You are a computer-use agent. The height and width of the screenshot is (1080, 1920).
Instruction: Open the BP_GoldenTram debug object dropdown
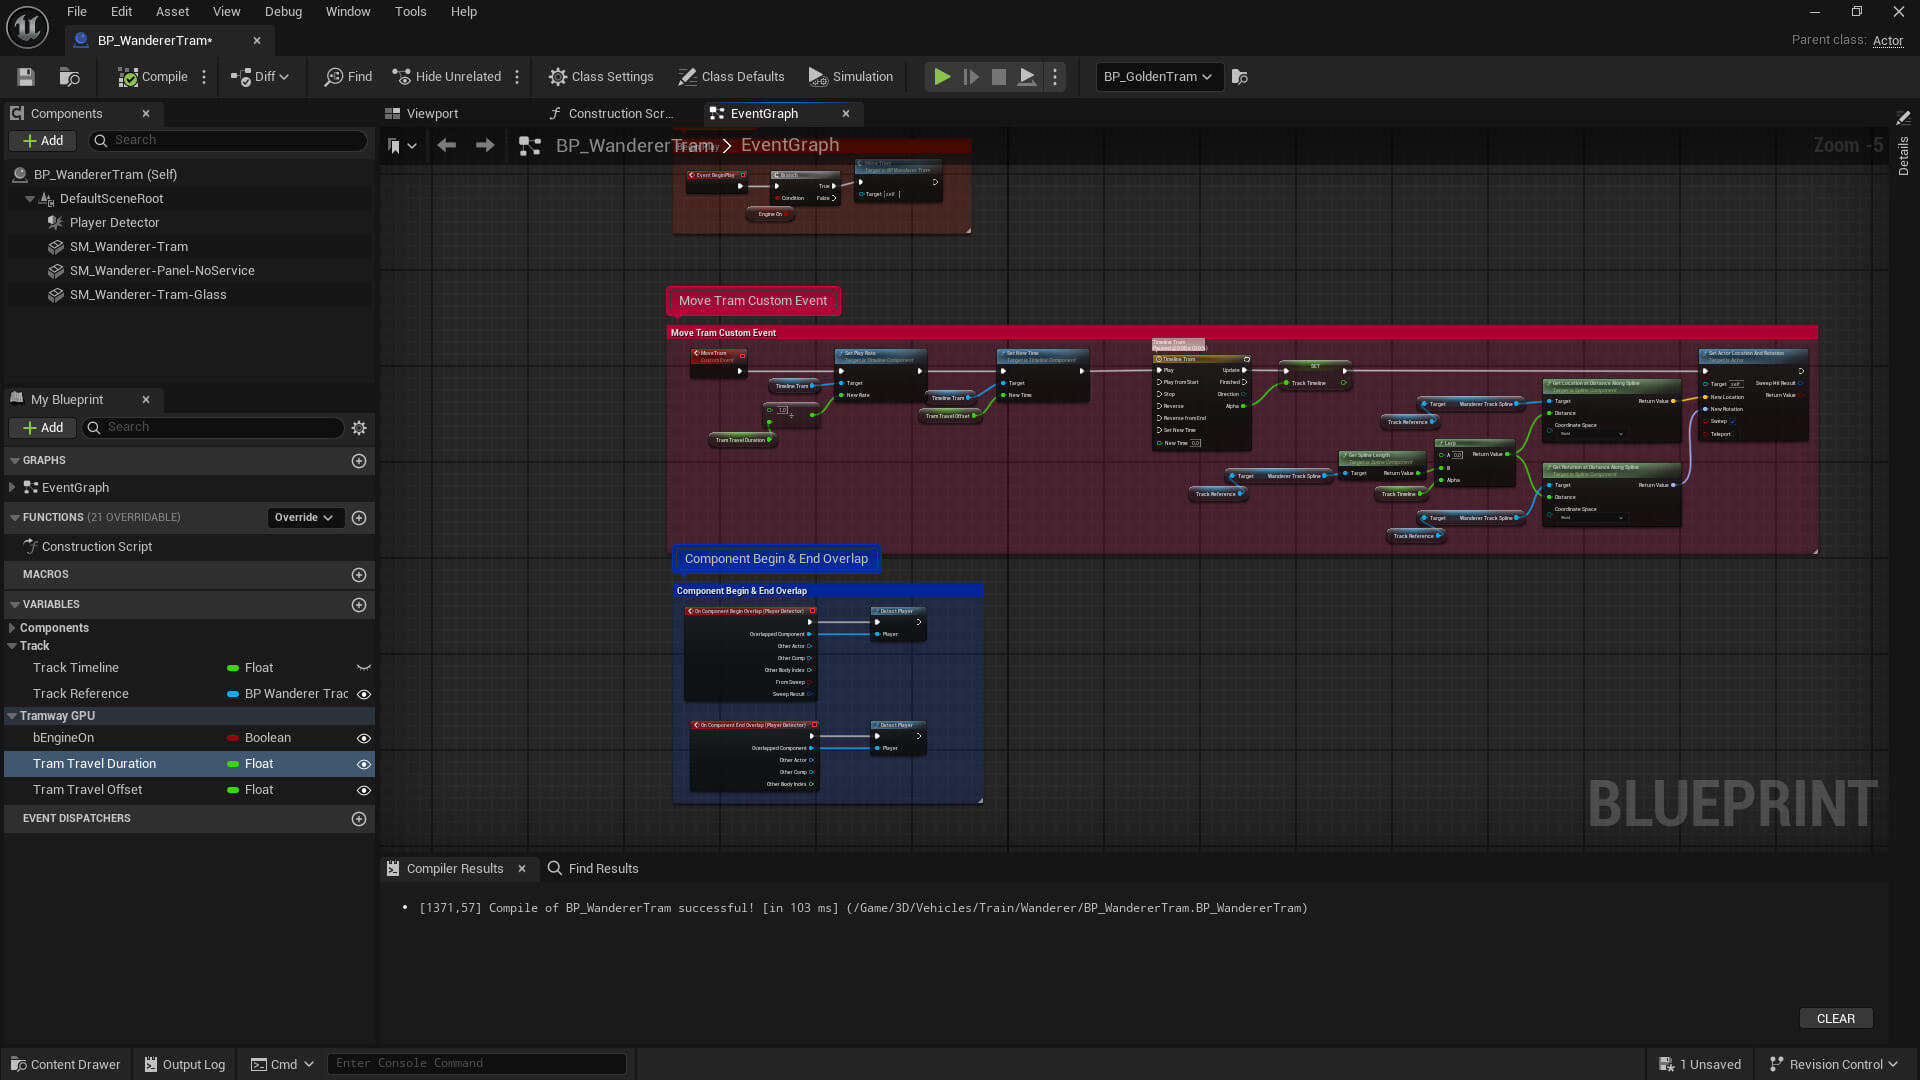[1158, 76]
